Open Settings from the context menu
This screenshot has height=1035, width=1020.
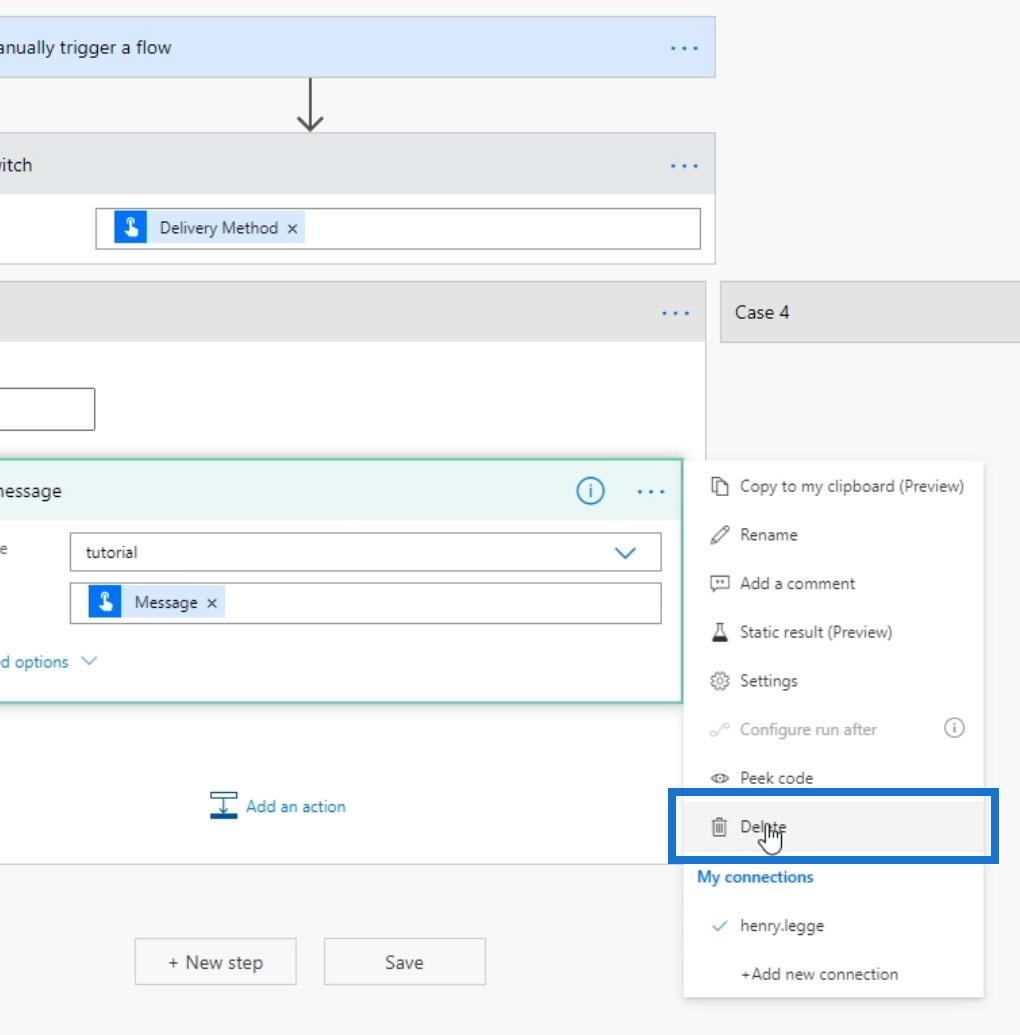(834, 681)
